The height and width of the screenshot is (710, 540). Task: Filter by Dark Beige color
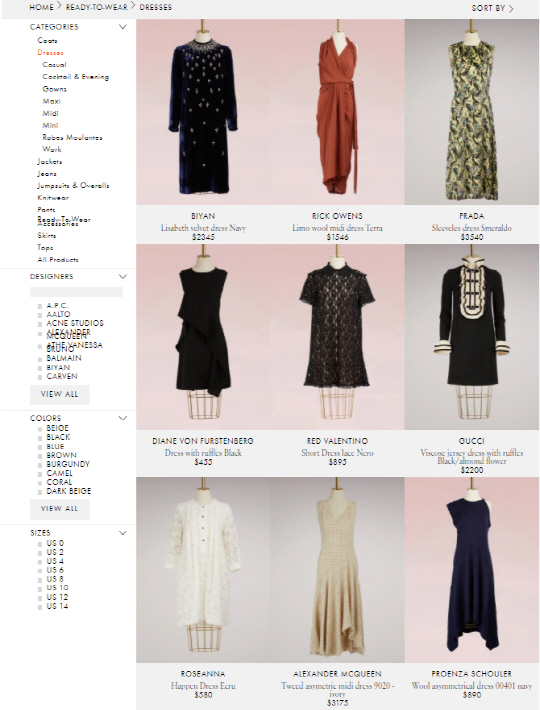[68, 491]
